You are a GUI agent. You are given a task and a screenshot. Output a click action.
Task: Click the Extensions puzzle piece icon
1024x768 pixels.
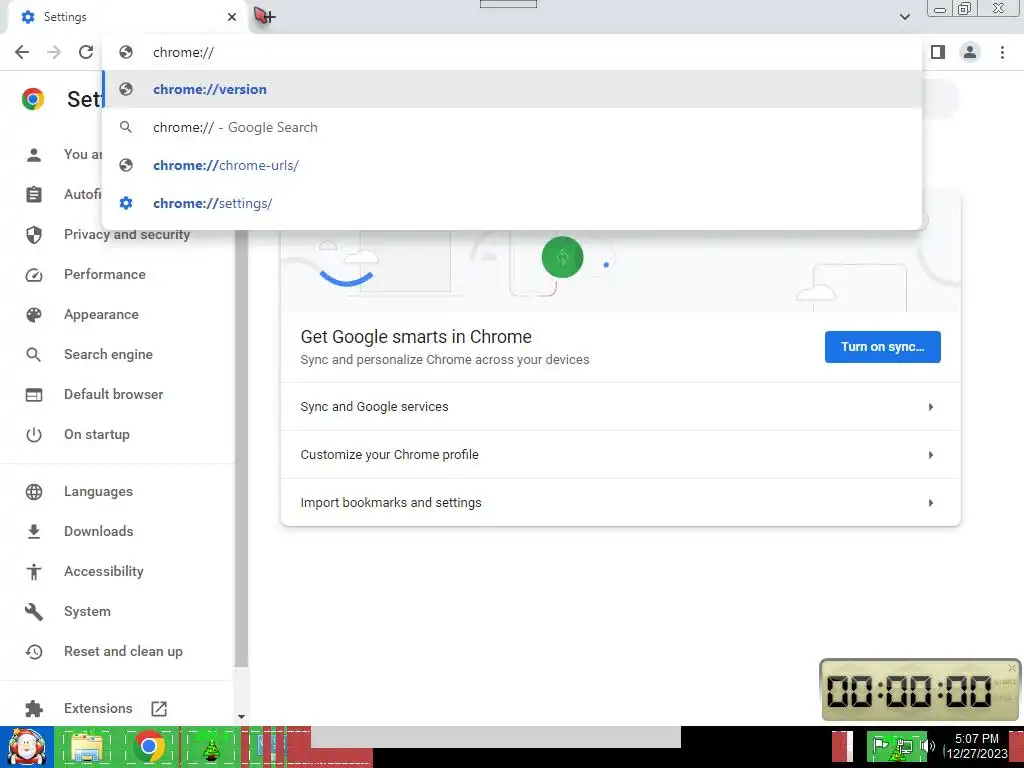coord(33,709)
